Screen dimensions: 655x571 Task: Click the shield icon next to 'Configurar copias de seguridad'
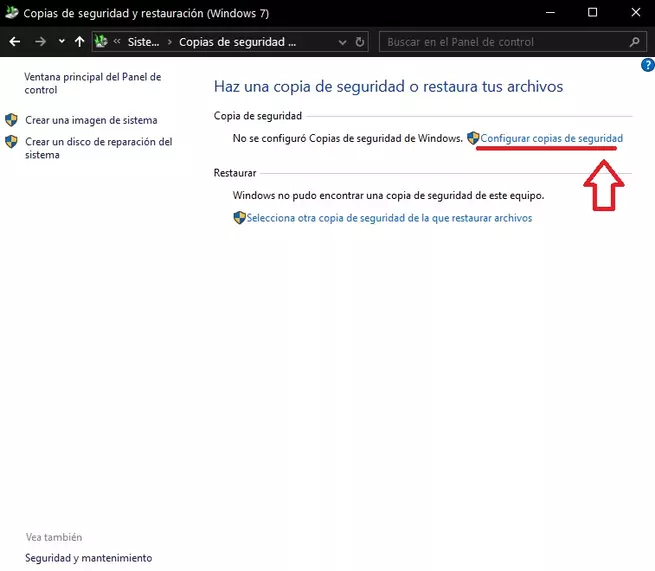(x=473, y=138)
